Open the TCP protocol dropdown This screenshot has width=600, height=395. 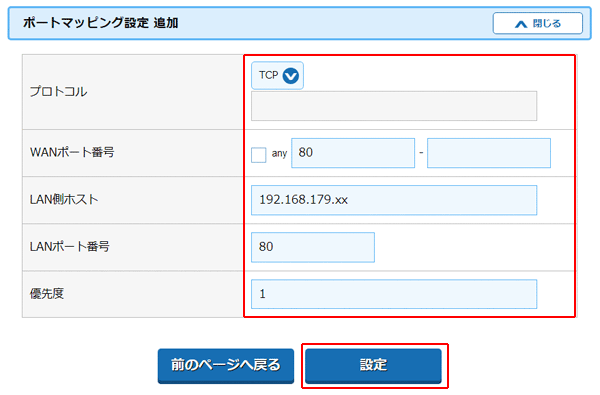(x=277, y=75)
